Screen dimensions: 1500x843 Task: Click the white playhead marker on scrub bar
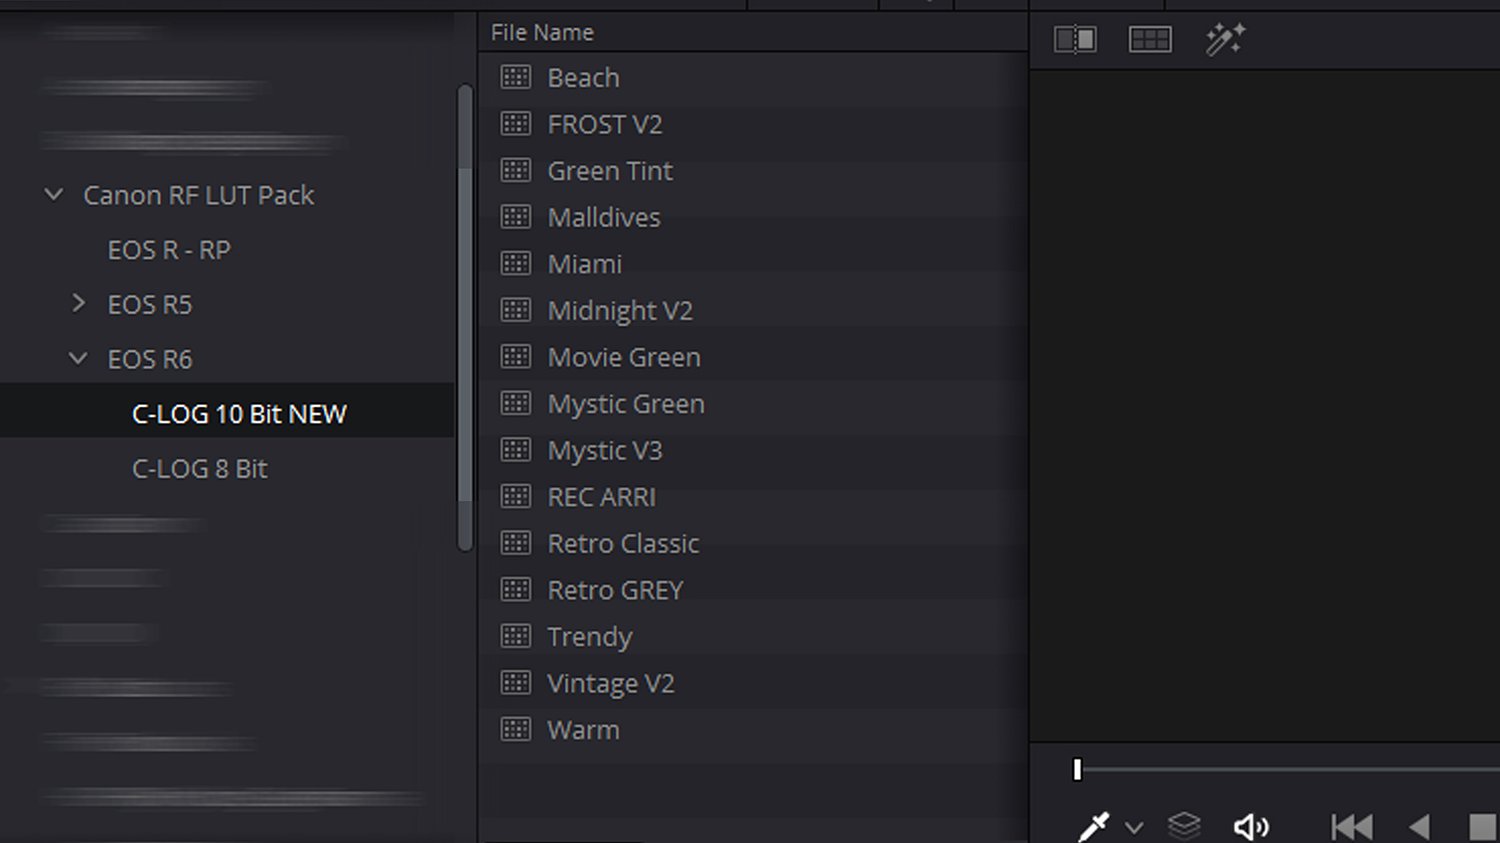(1077, 769)
